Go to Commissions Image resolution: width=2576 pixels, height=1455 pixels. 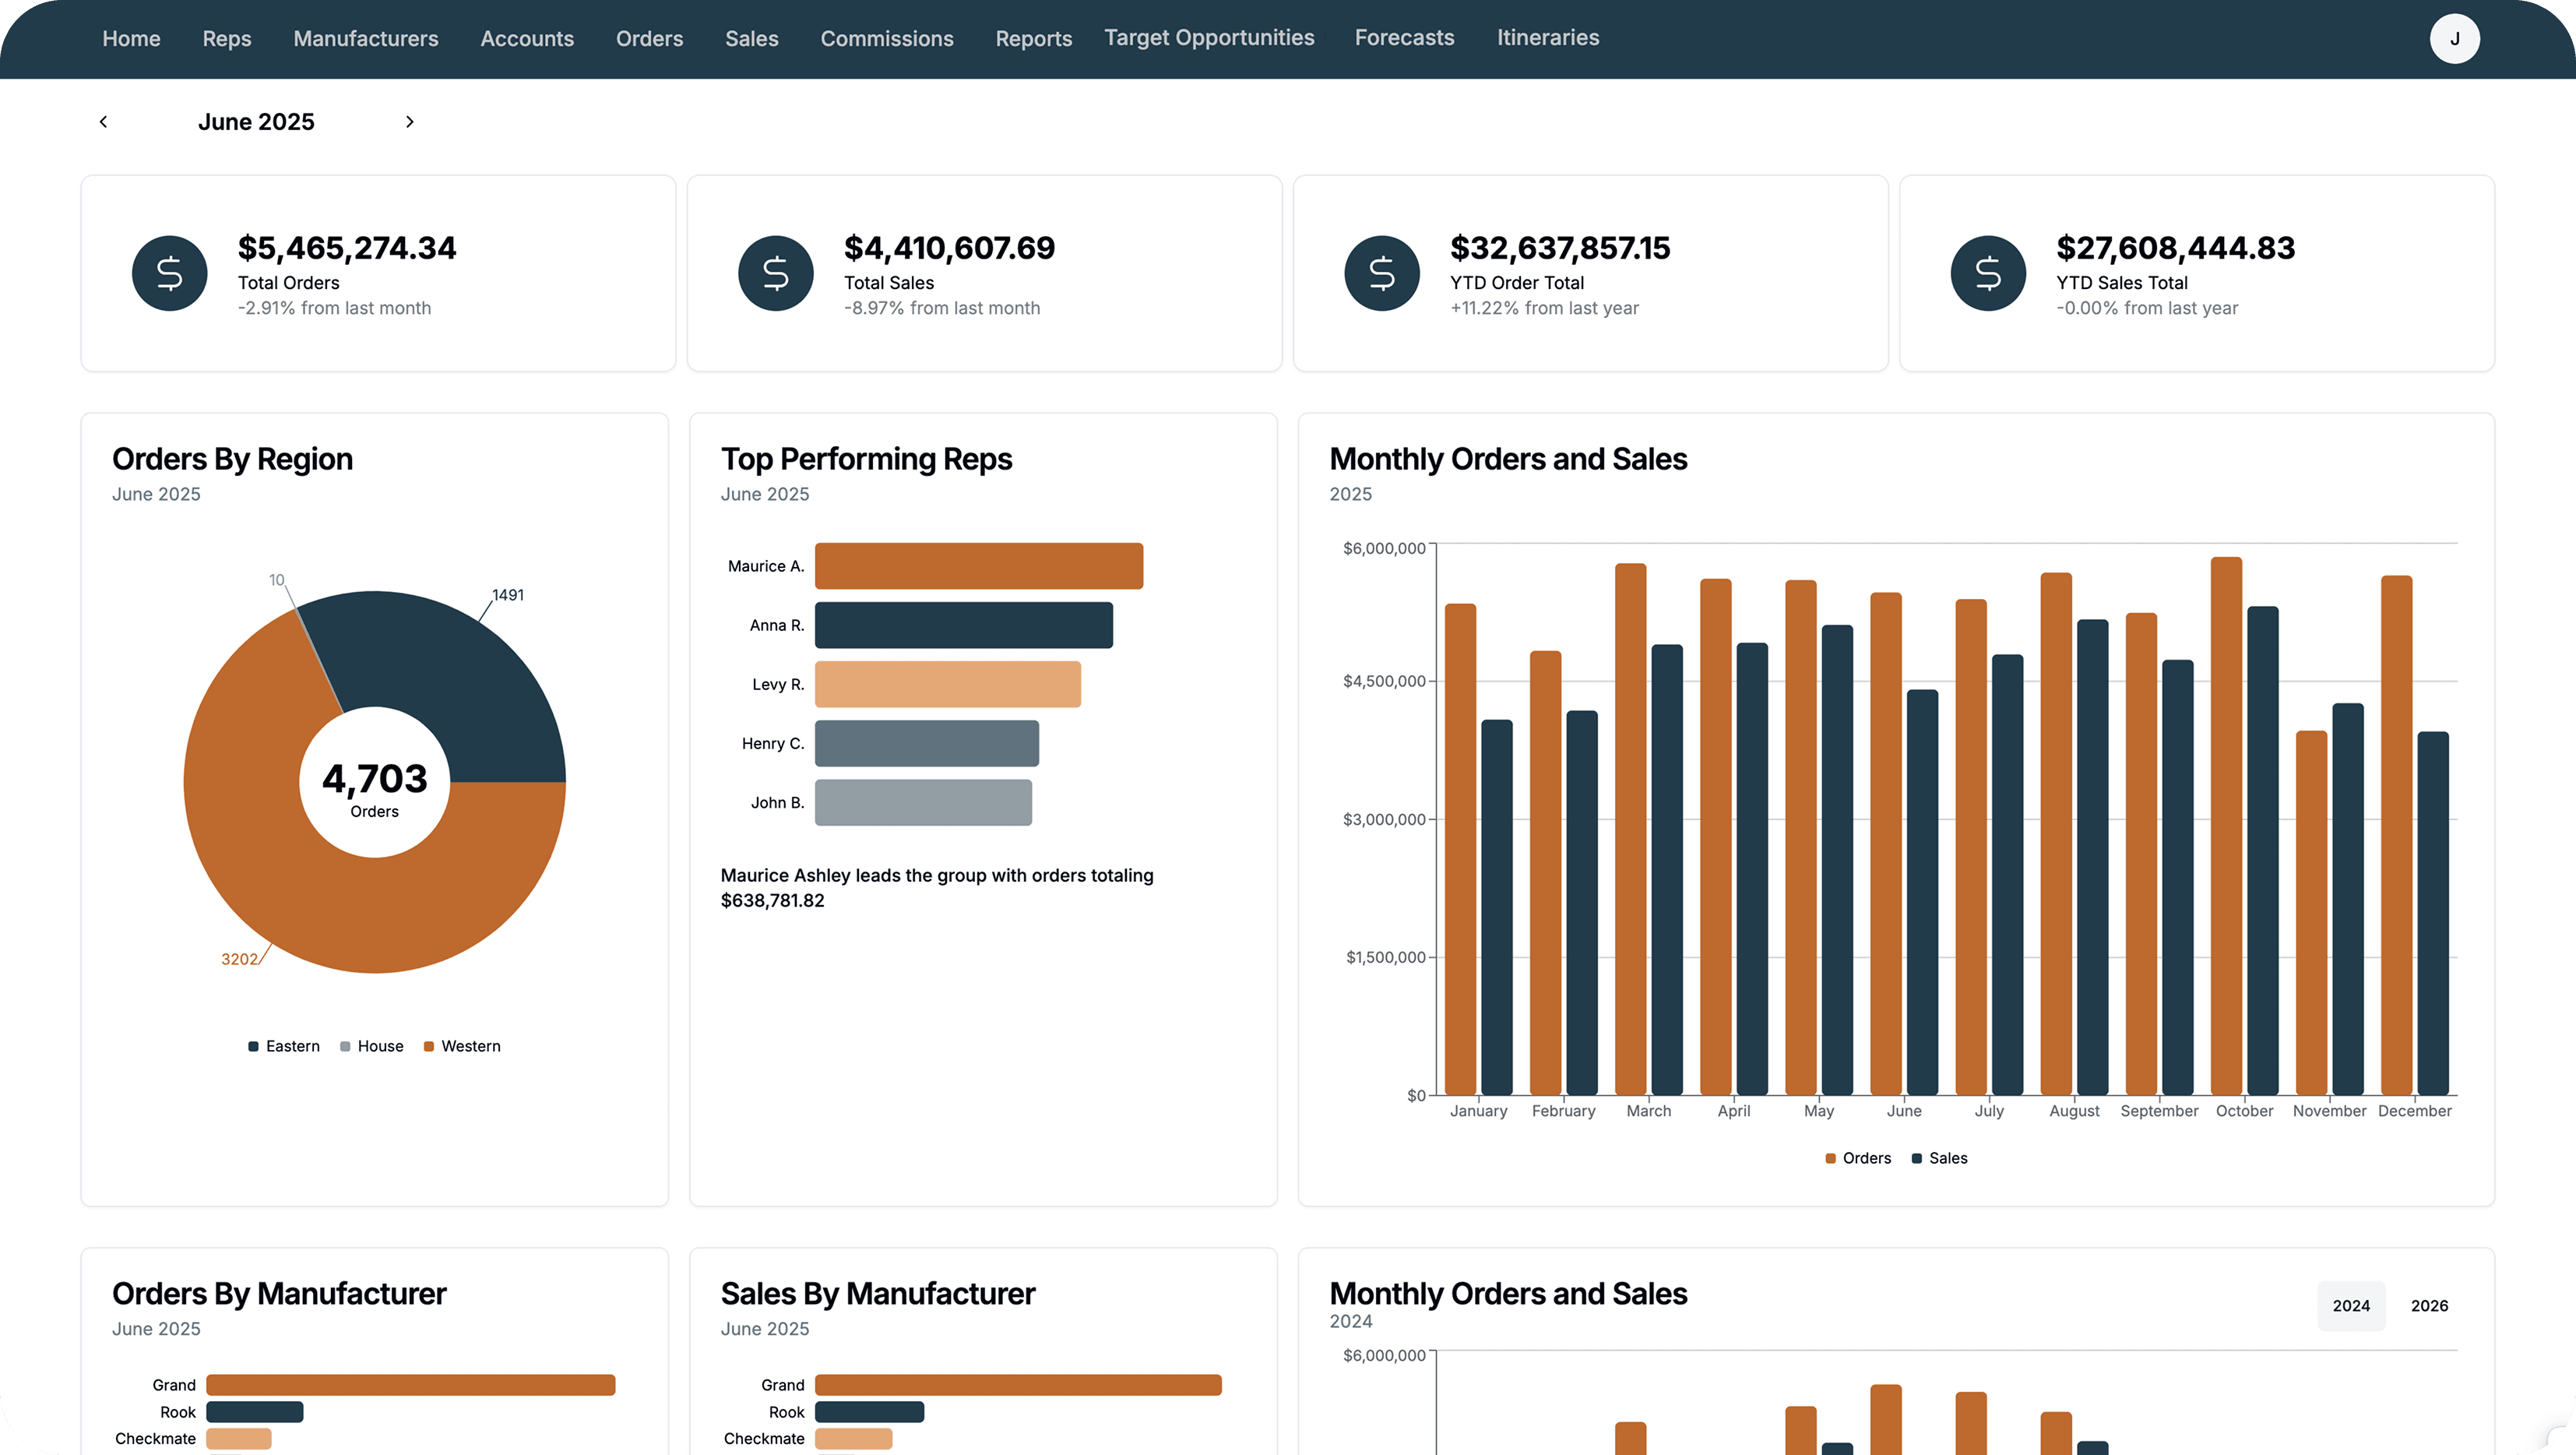[887, 39]
